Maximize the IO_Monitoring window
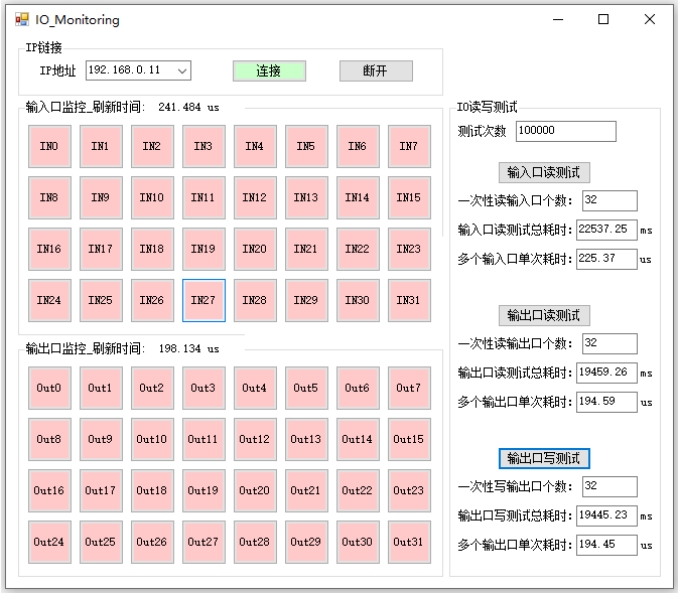679x594 pixels. coord(603,19)
